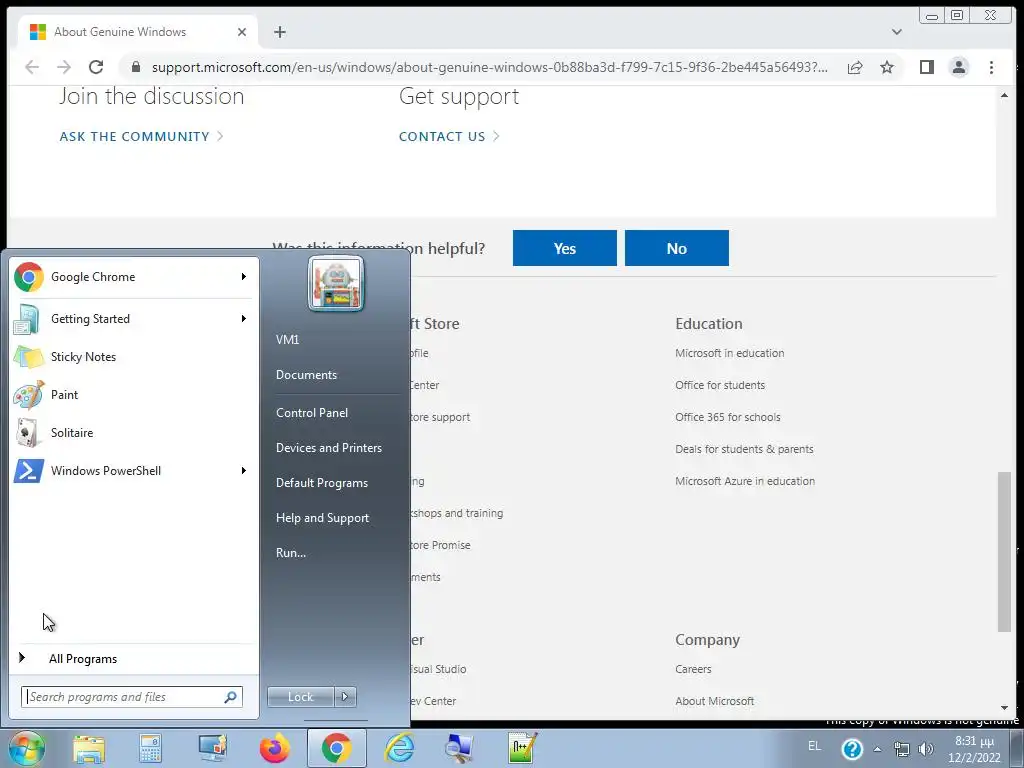
Task: Open Chrome tab search chevron
Action: (897, 31)
